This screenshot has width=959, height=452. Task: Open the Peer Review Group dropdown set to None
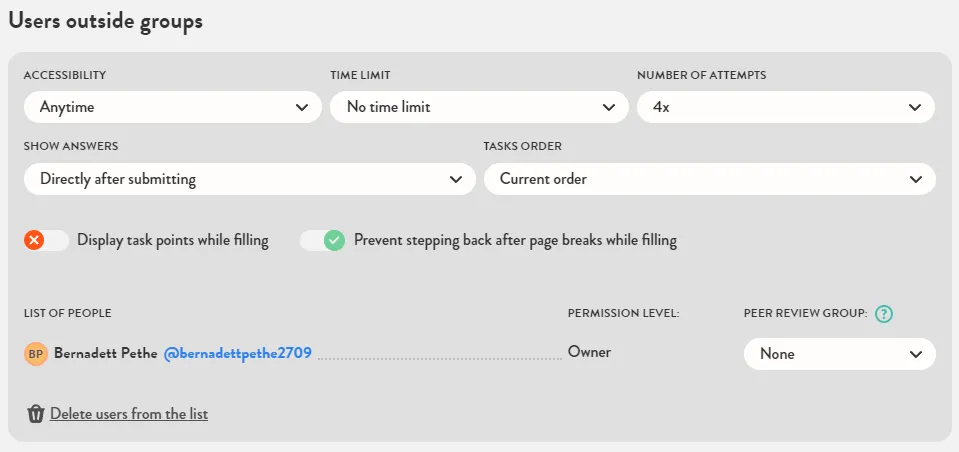point(839,354)
